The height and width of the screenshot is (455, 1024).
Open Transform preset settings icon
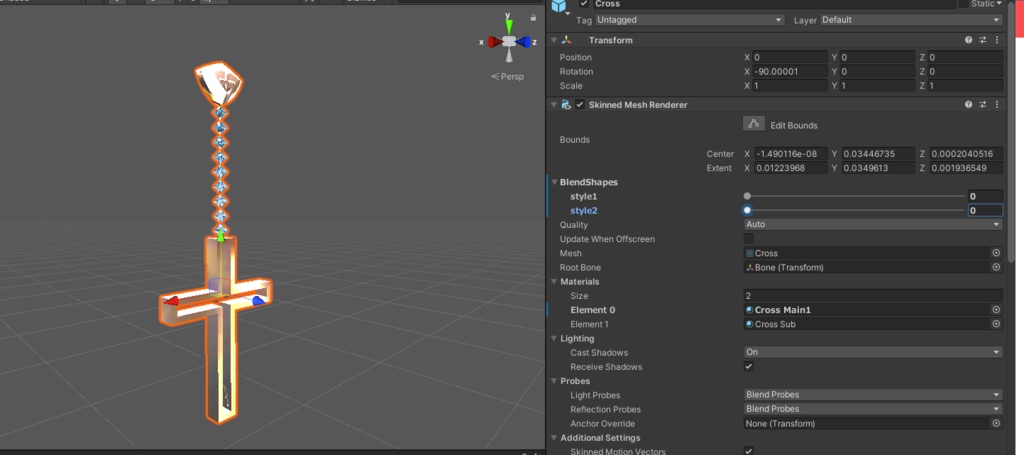[982, 40]
